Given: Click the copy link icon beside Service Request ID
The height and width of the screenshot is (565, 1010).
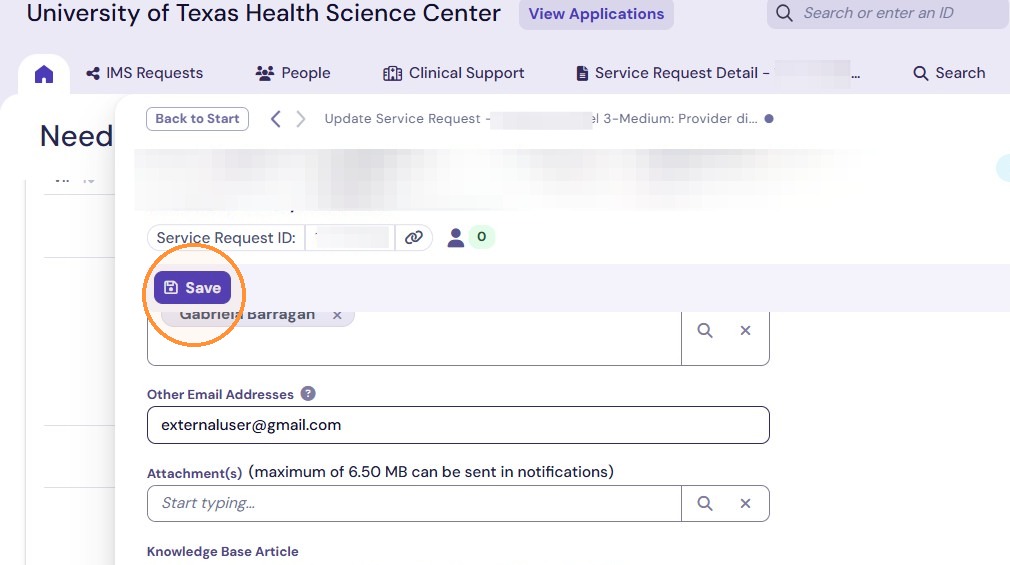Looking at the screenshot, I should pos(414,238).
